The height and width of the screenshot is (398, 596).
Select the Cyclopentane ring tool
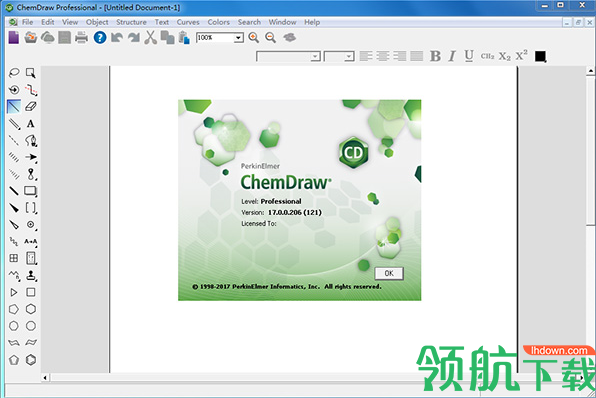(x=14, y=309)
